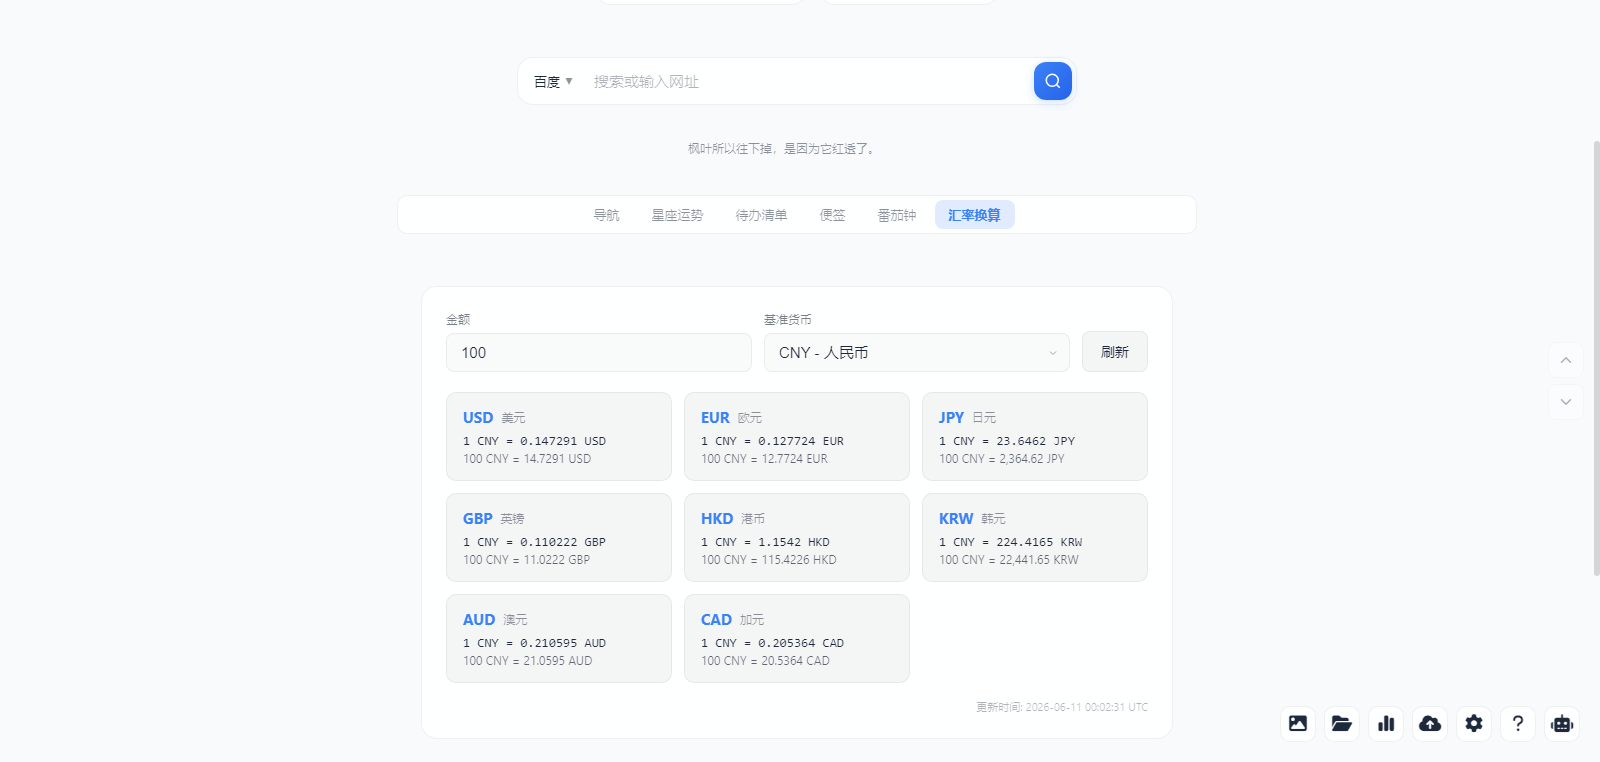Click the GBP 英镑 rate card
Image resolution: width=1600 pixels, height=762 pixels.
tap(559, 538)
